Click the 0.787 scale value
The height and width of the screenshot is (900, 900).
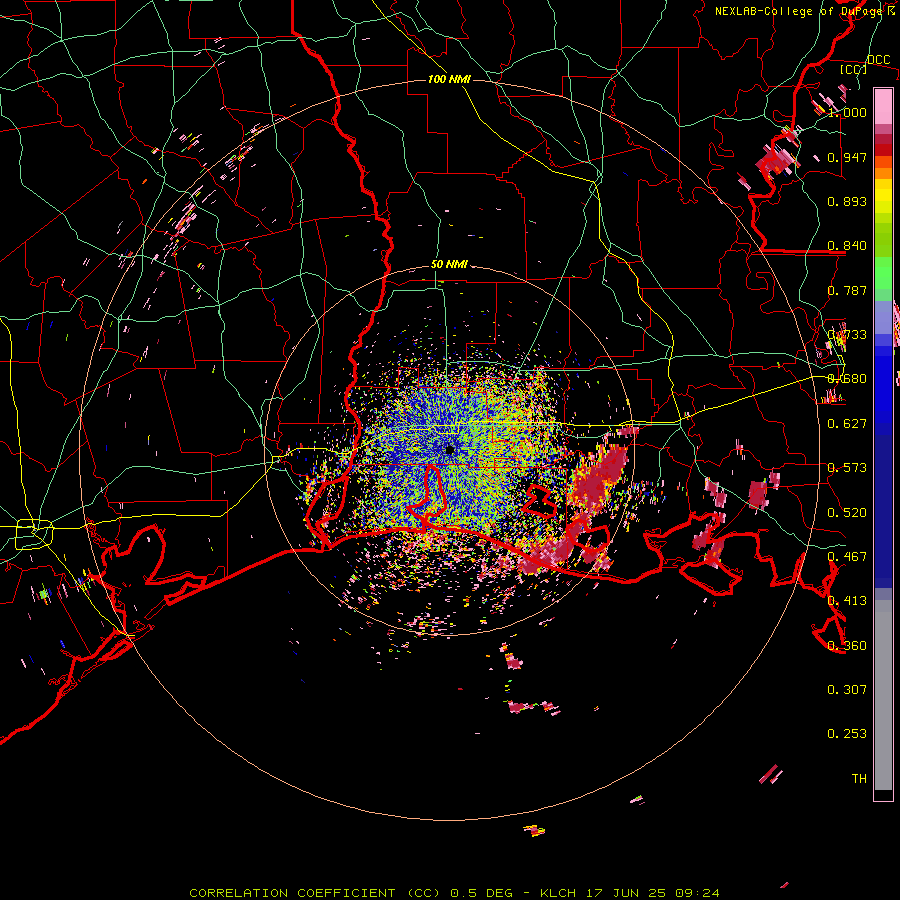pos(847,290)
